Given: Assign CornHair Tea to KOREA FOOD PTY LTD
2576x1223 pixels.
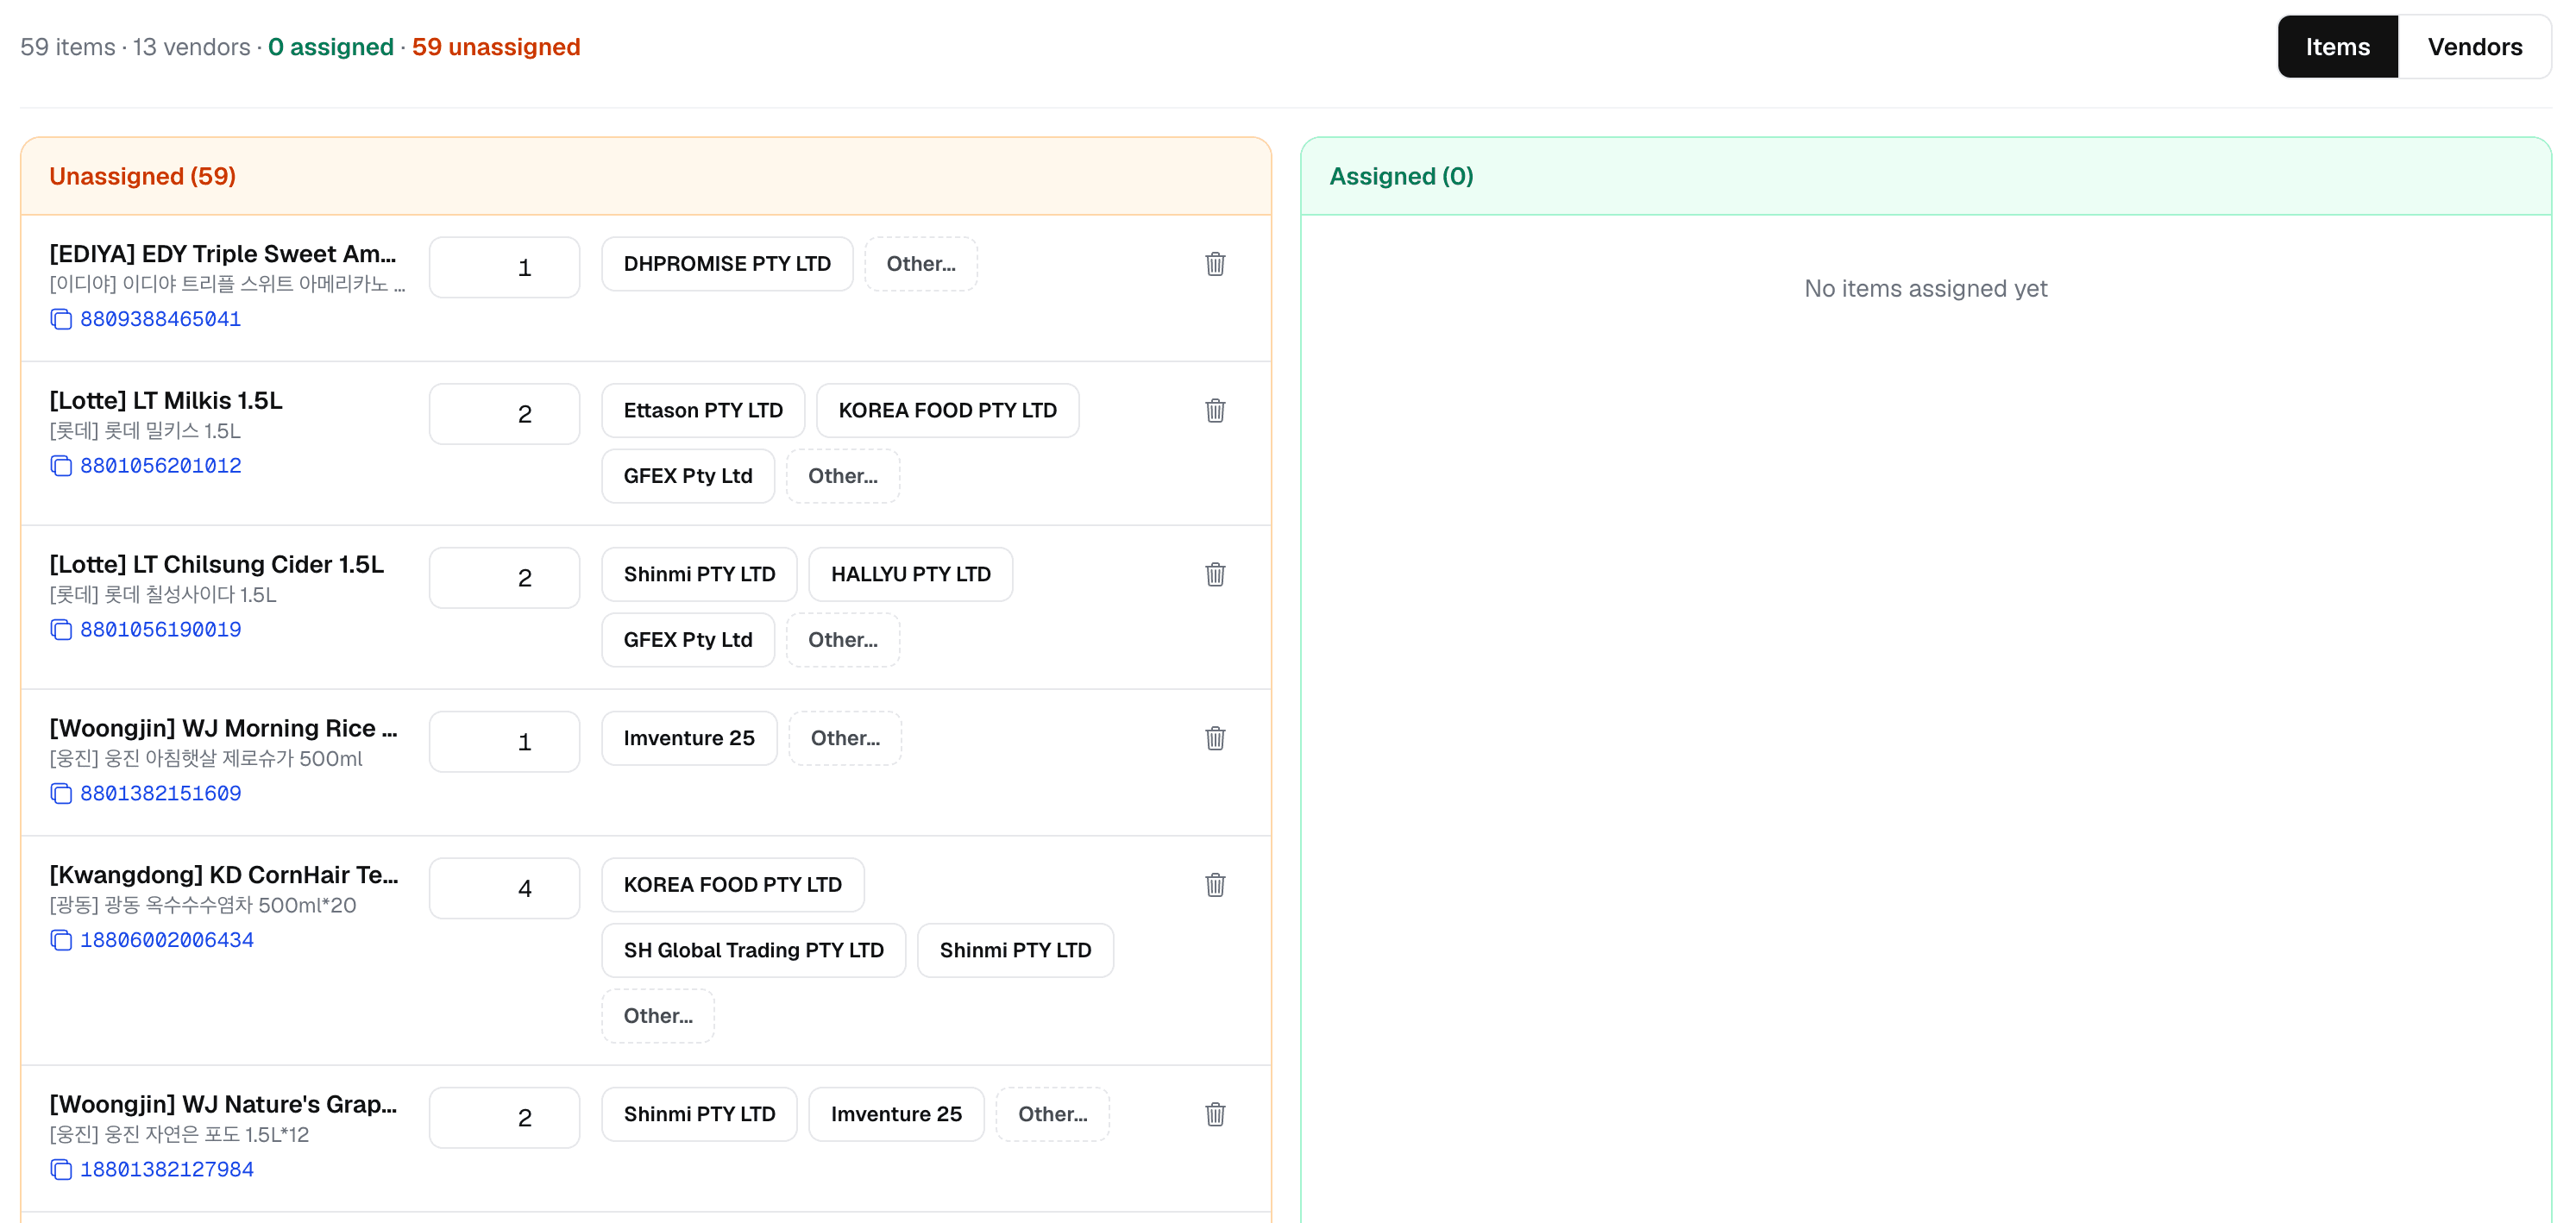Looking at the screenshot, I should (x=733, y=885).
